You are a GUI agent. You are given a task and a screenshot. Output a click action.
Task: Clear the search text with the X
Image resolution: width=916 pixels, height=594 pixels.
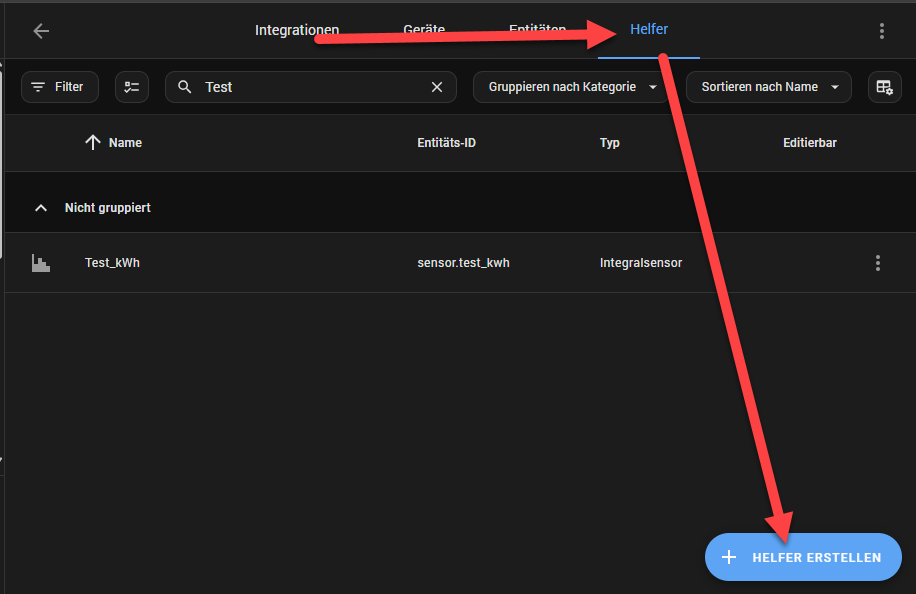[436, 87]
